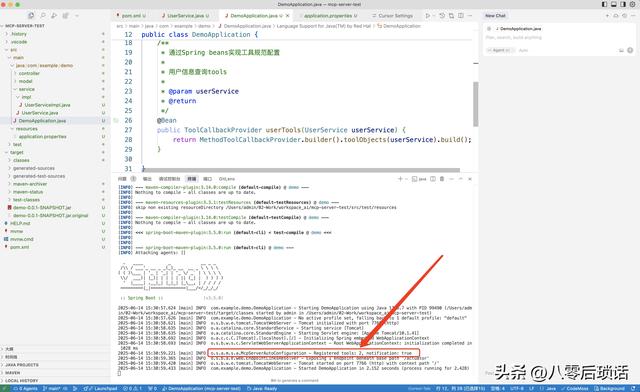Toggle the primary sidebar layout icon in the title bar
The width and height of the screenshot is (640, 392).
(604, 4)
